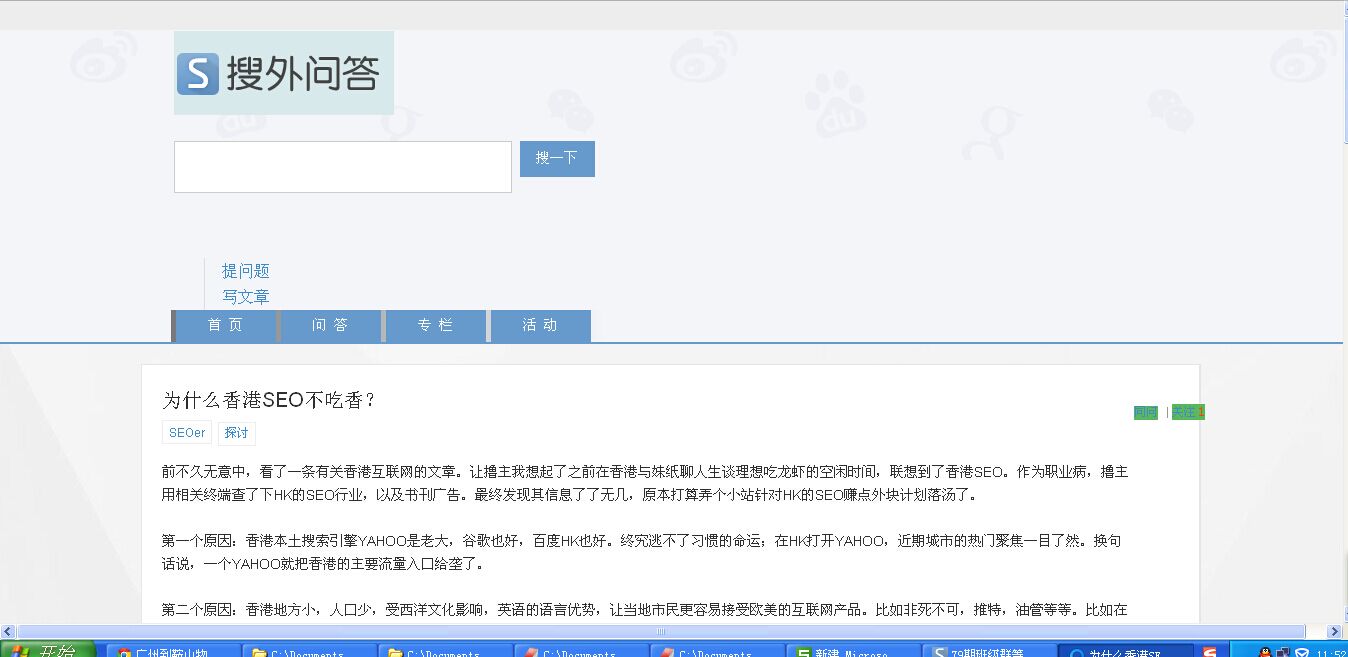Click the 写文章 link

pyautogui.click(x=245, y=297)
